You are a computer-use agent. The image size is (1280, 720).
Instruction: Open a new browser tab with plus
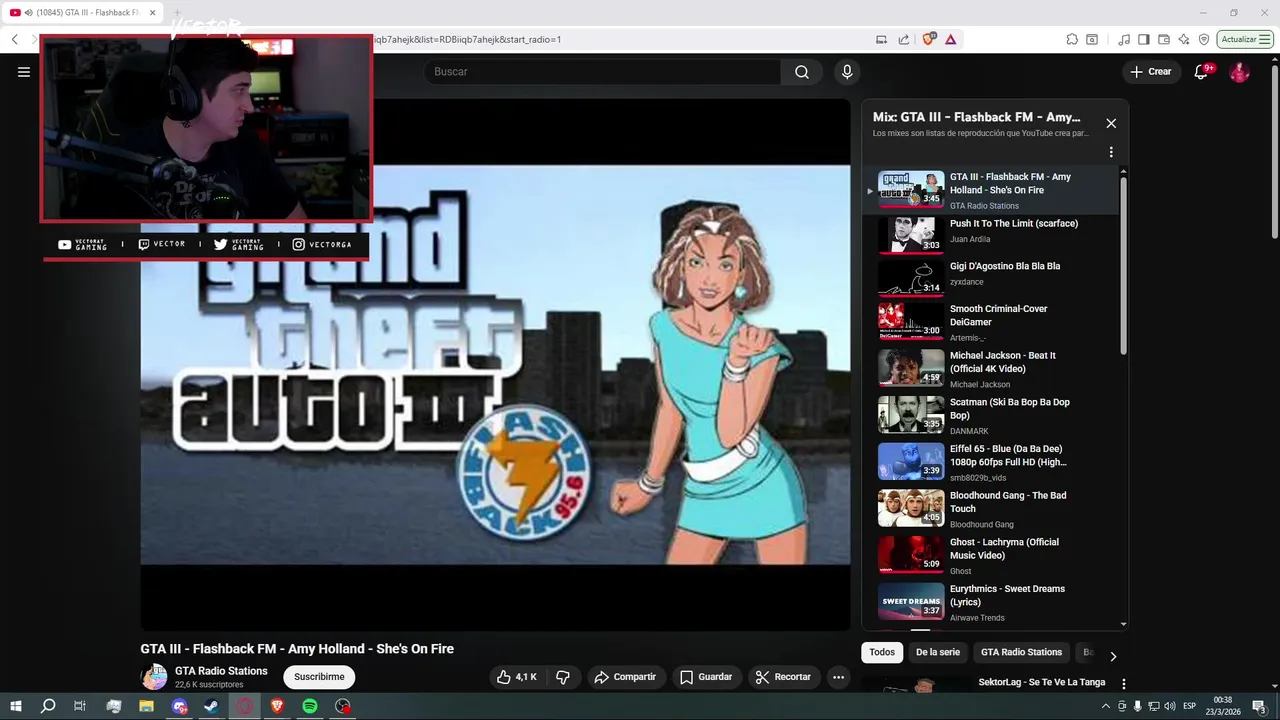click(x=178, y=13)
